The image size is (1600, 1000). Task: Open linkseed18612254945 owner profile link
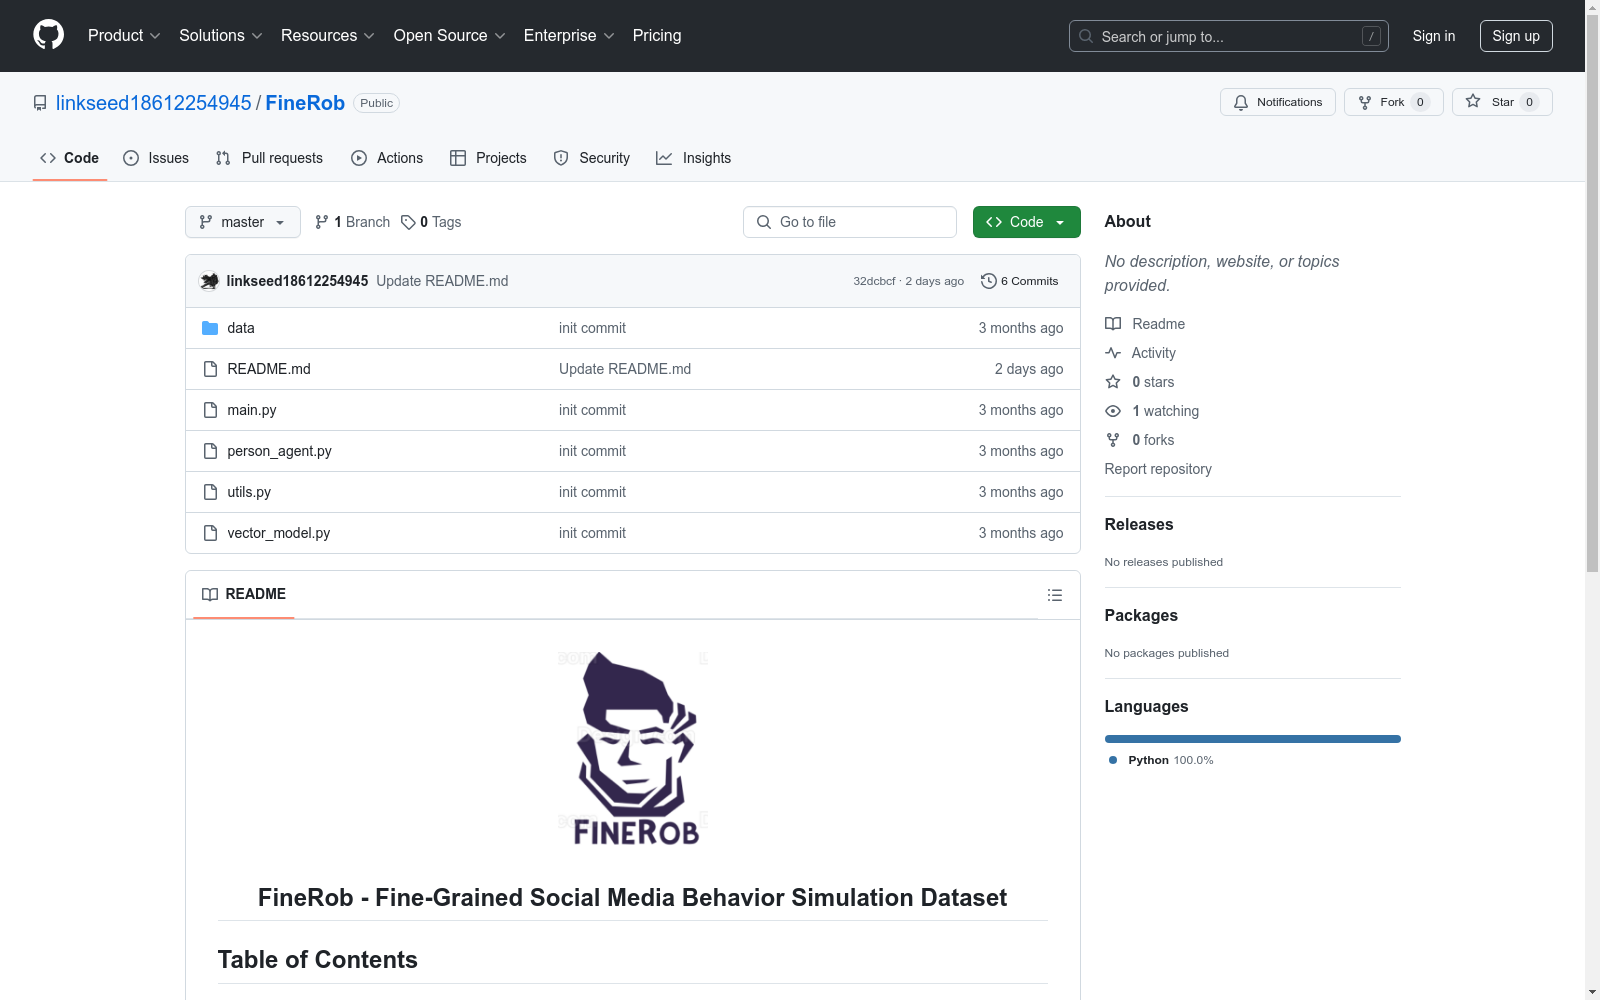pyautogui.click(x=154, y=103)
